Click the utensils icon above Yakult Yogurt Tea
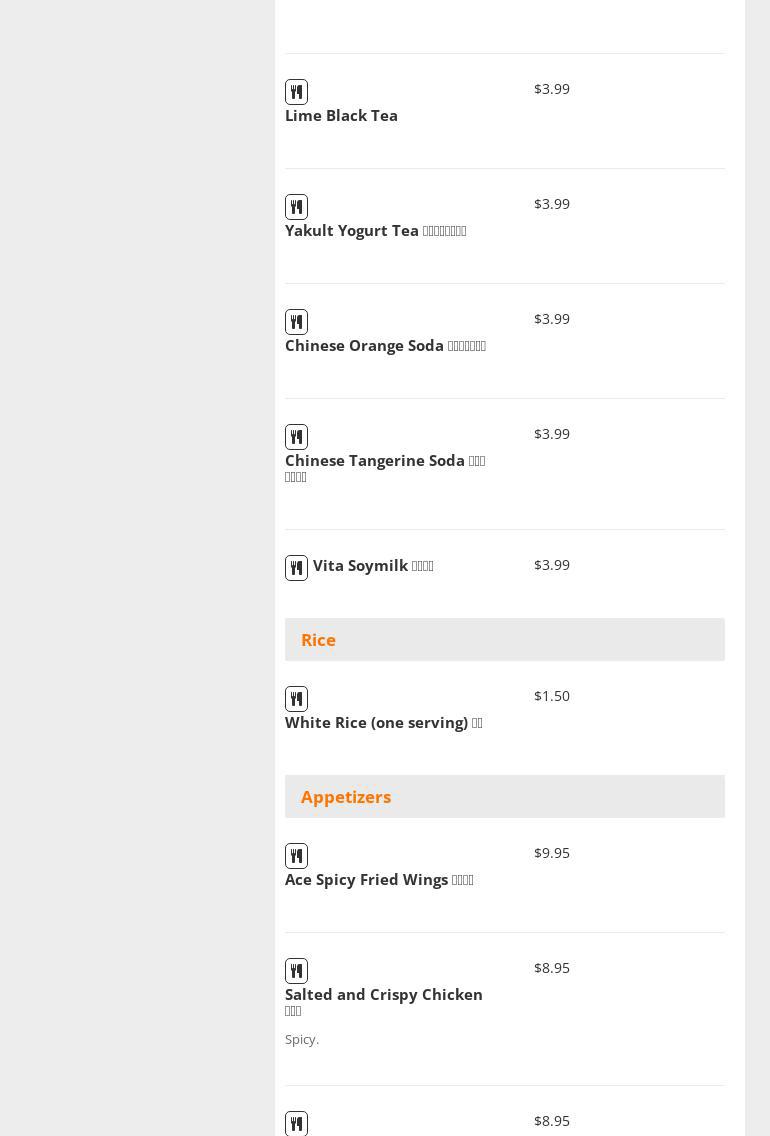This screenshot has height=1136, width=770. coord(296,207)
